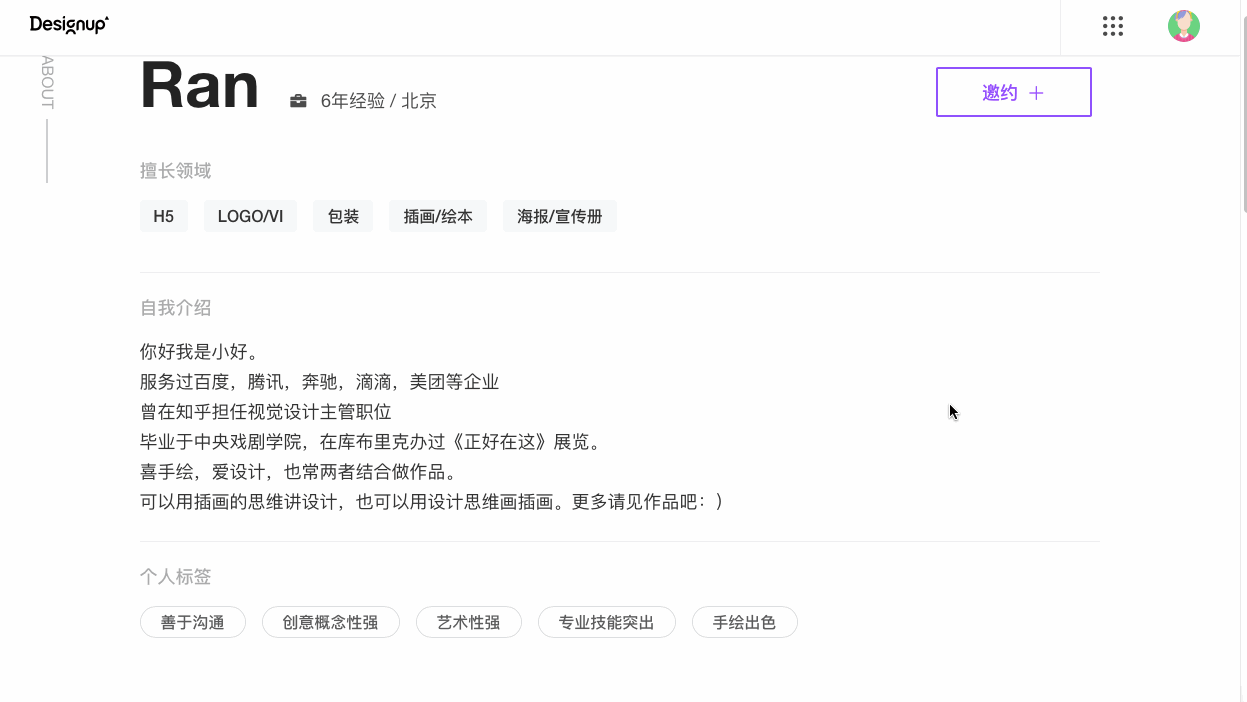Open the apps grid menu icon

1113,26
